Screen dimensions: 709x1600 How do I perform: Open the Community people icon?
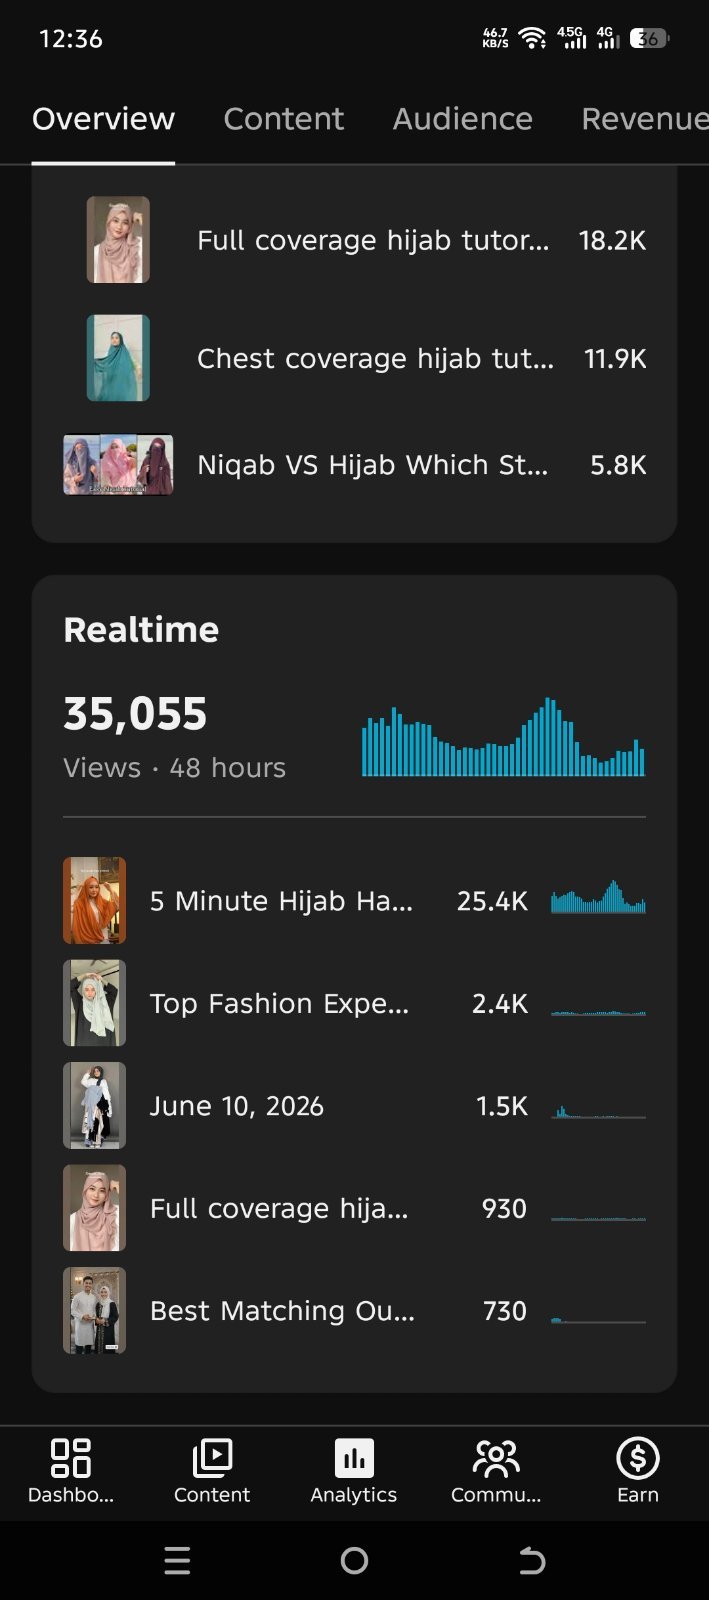point(496,1458)
